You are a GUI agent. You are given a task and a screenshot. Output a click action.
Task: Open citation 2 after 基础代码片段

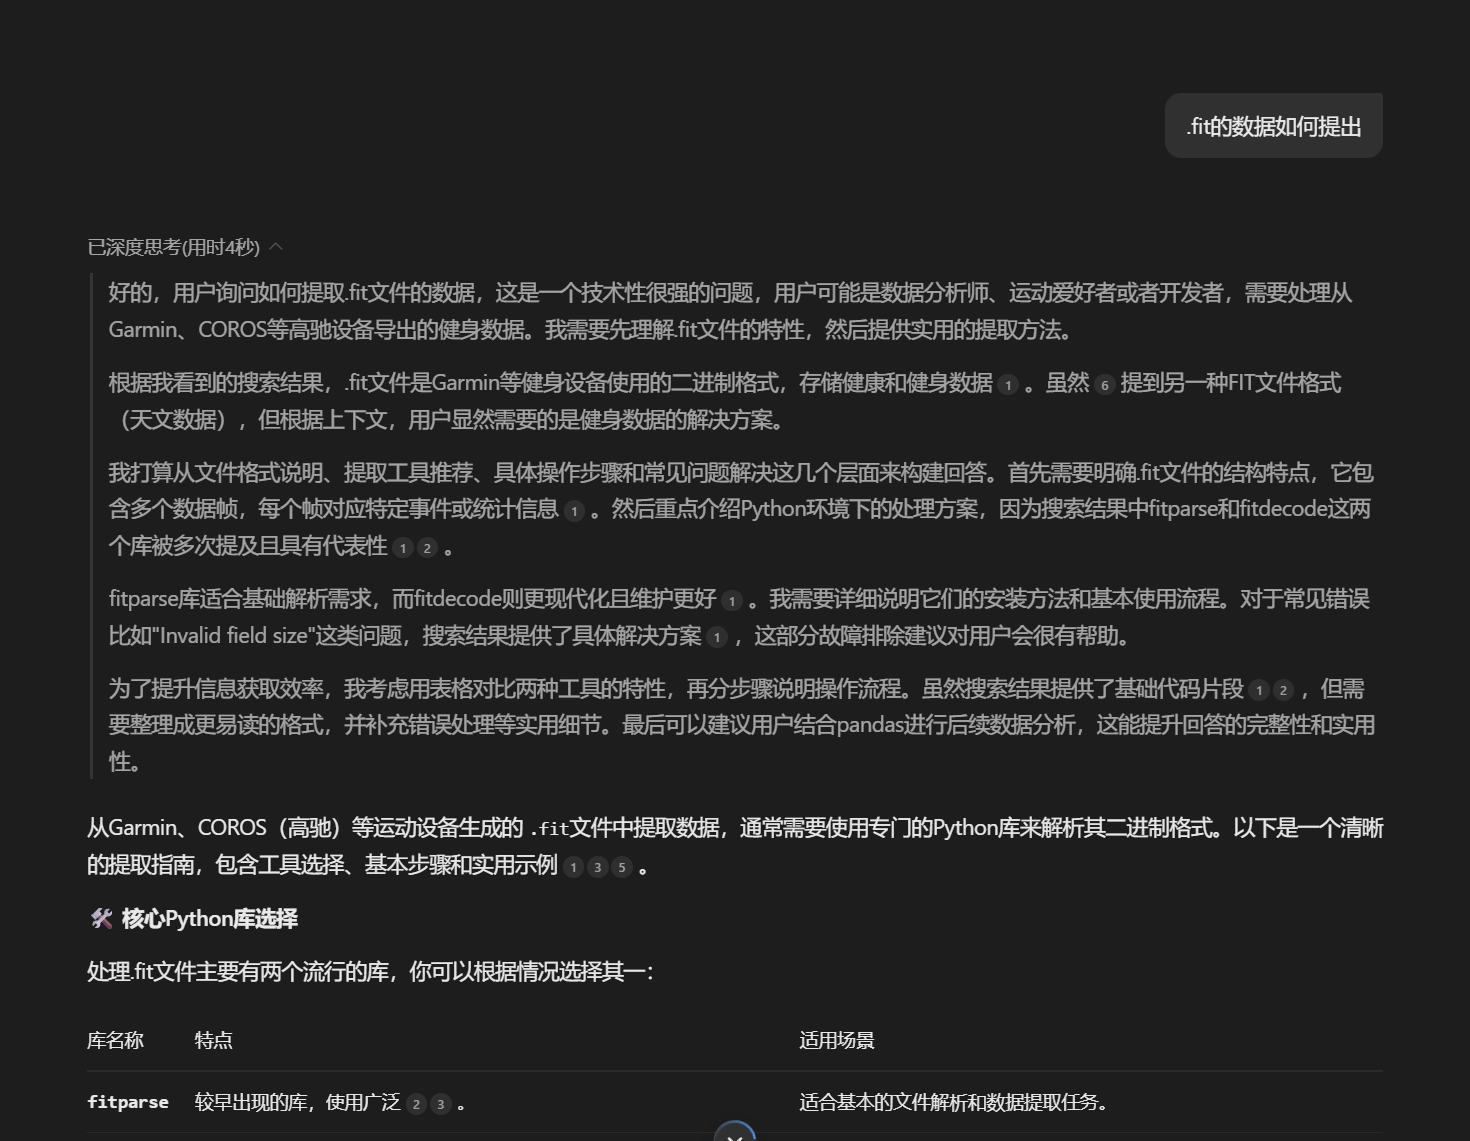(x=1283, y=690)
